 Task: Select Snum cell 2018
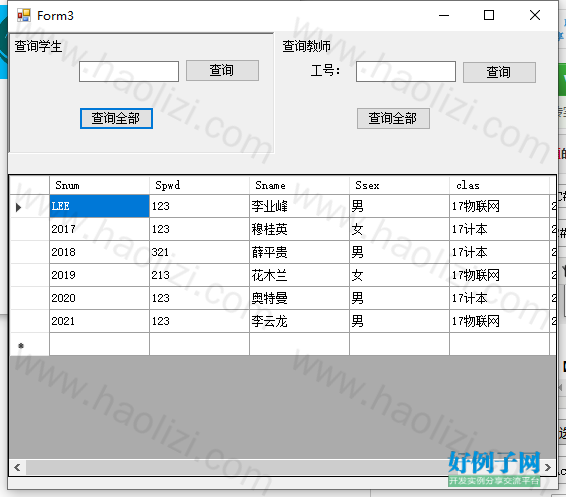click(99, 252)
